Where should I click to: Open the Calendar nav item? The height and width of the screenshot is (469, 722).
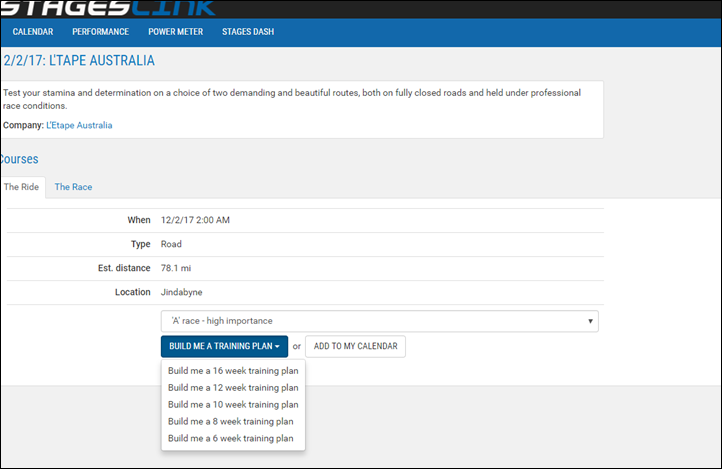(32, 32)
